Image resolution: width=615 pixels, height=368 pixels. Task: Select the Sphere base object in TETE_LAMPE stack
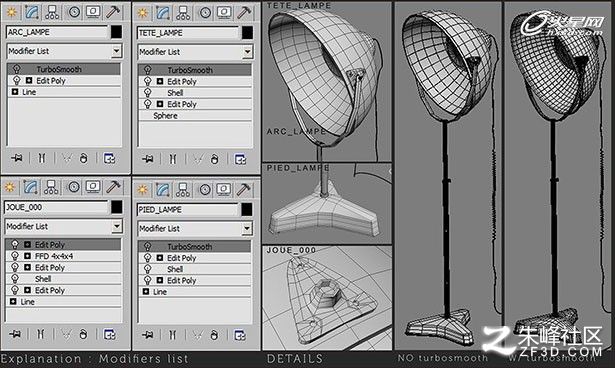point(195,116)
